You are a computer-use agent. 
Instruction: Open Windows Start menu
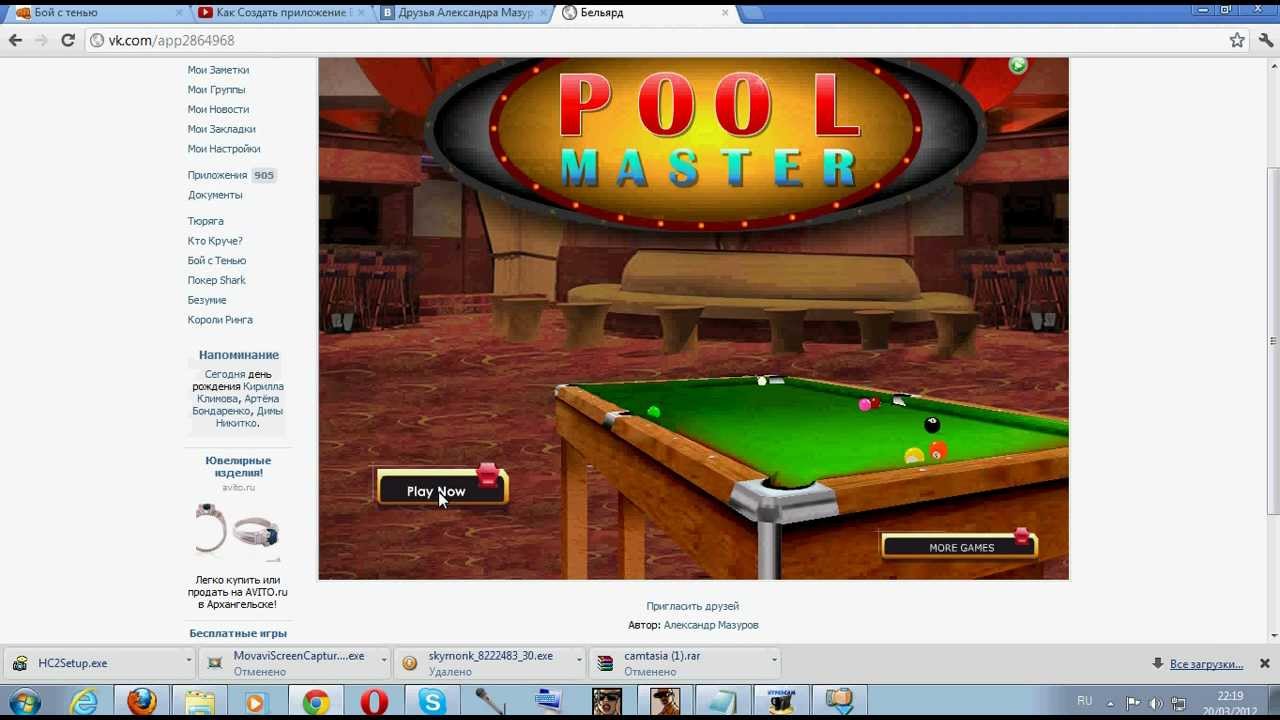coord(24,702)
